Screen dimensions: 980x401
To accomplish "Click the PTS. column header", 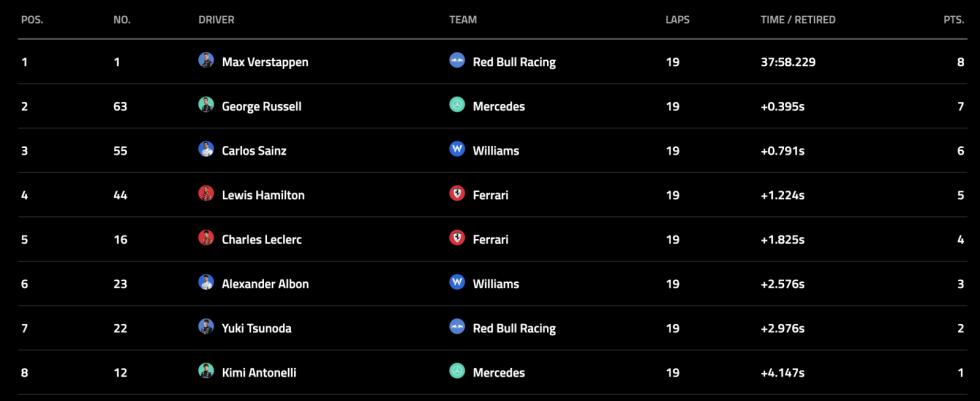I will pyautogui.click(x=953, y=20).
